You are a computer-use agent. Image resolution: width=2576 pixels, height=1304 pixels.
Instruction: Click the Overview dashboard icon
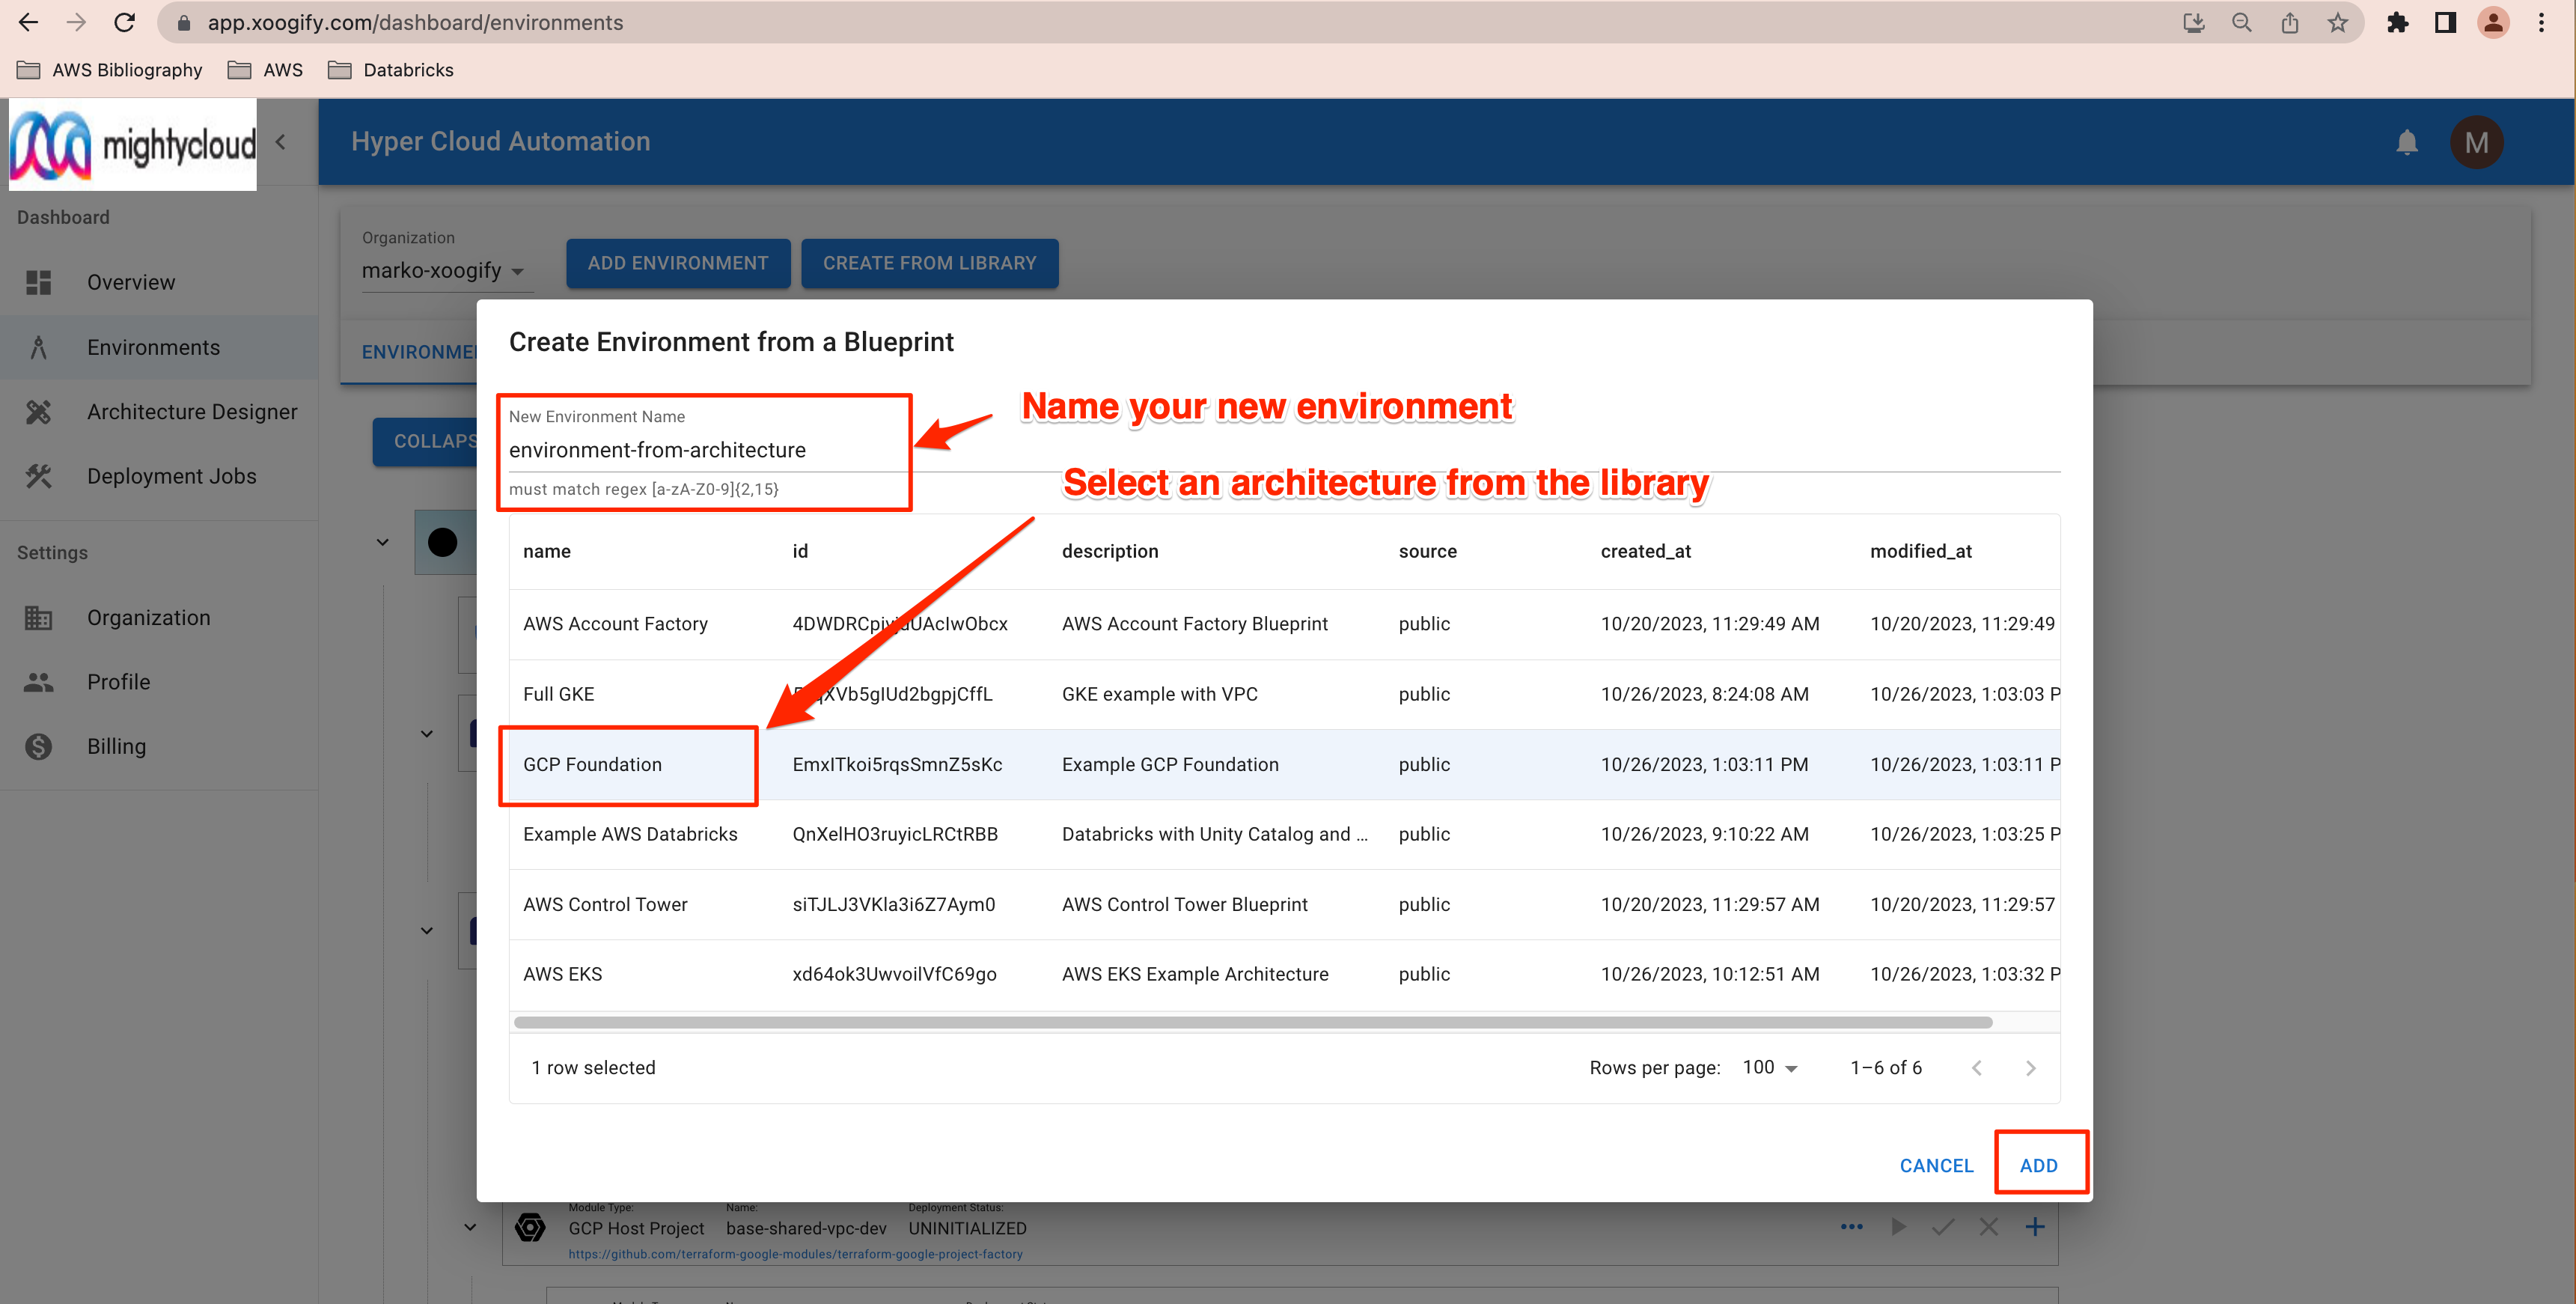coord(39,283)
